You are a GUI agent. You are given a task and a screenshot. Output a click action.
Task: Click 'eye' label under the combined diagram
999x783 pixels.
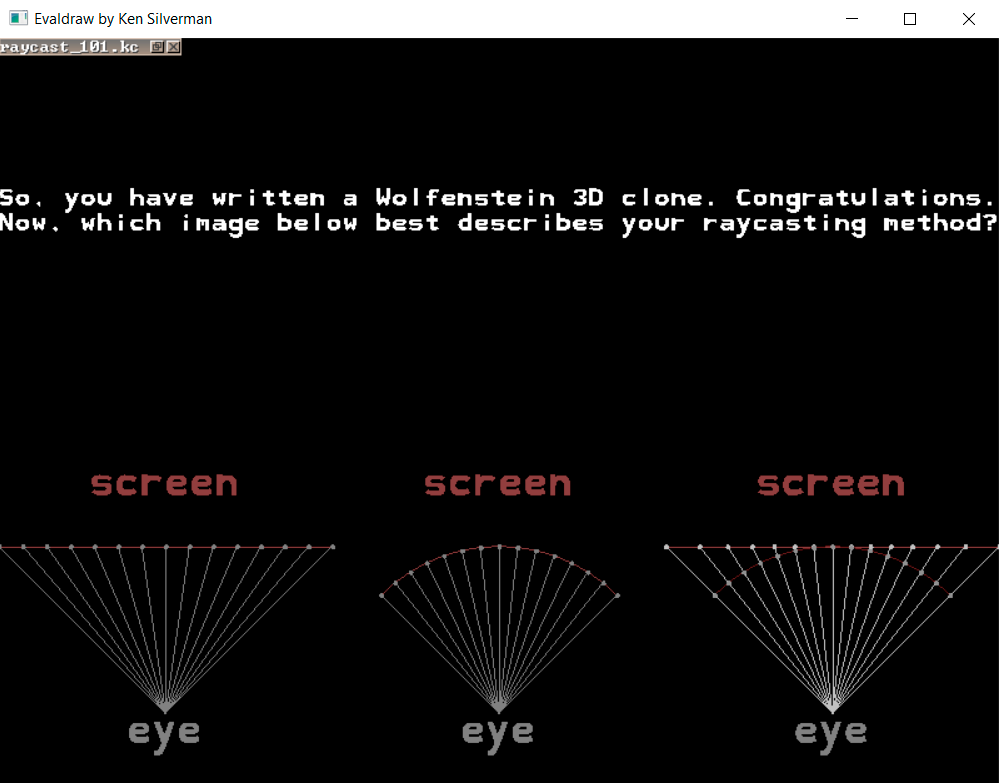(831, 733)
